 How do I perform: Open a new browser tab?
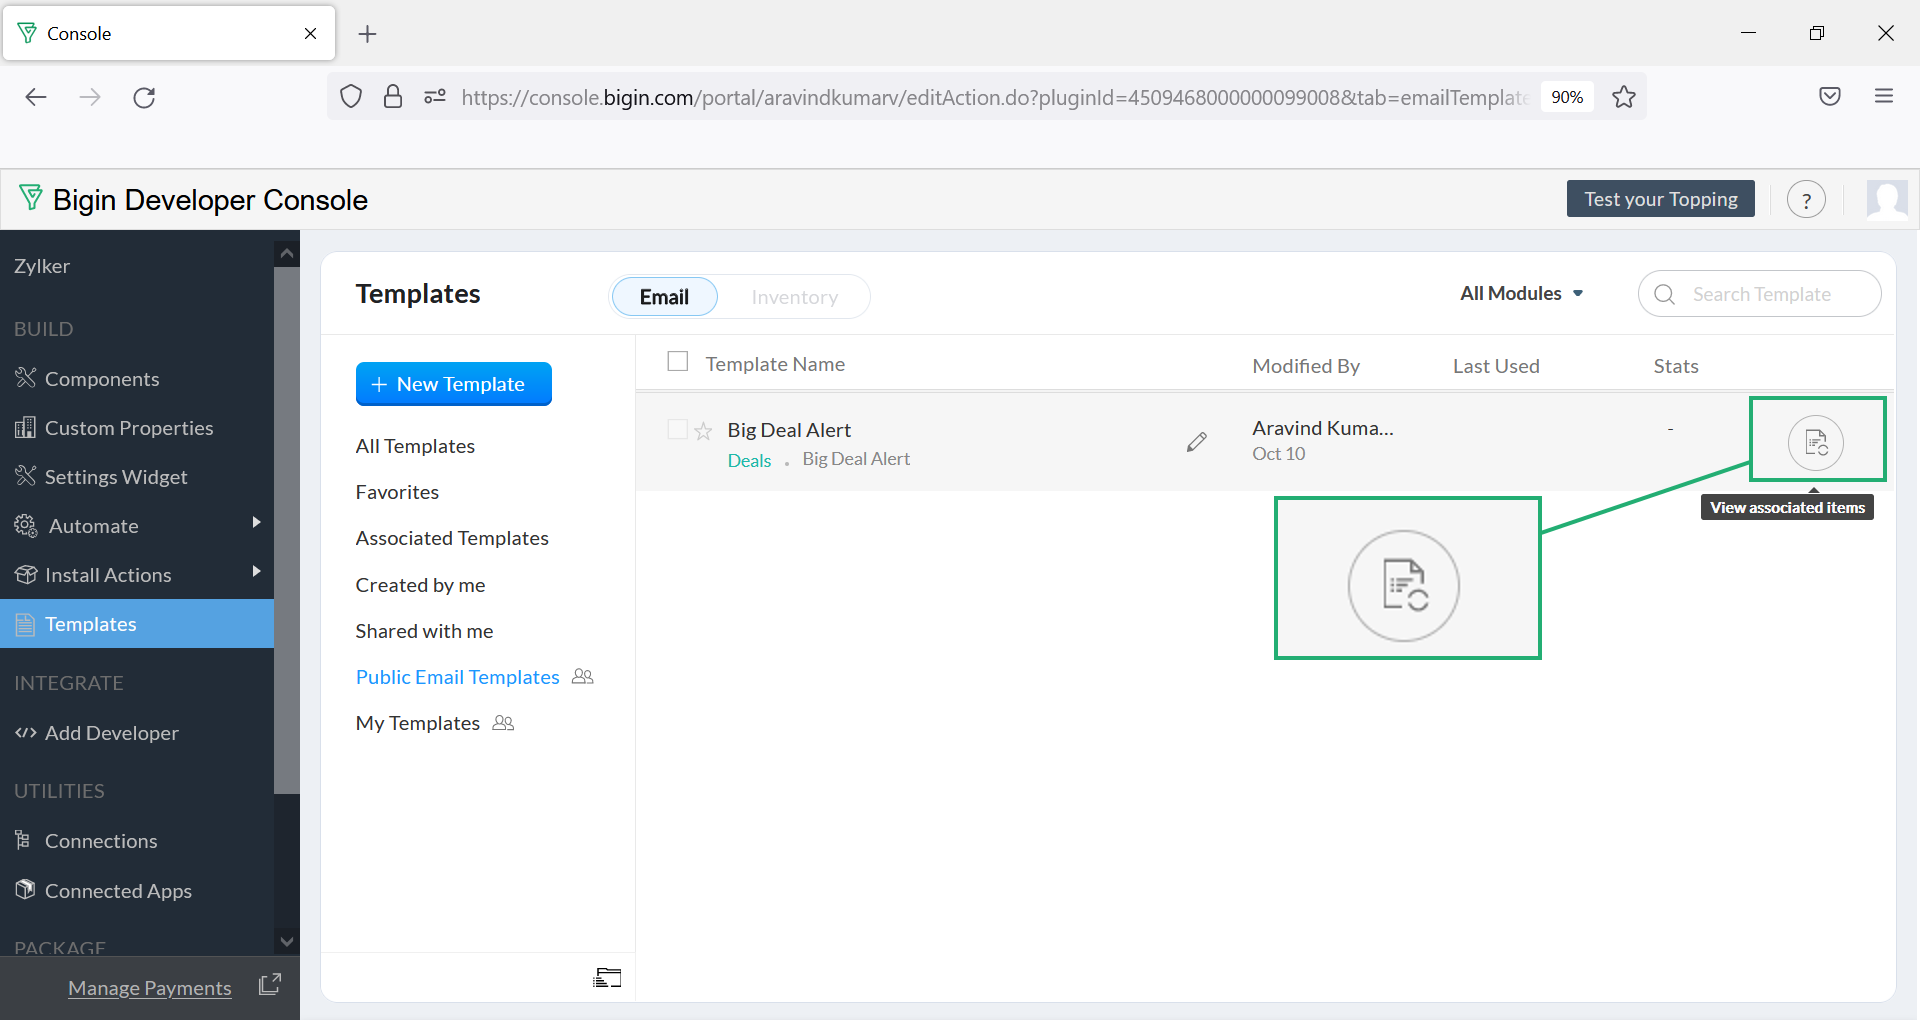[368, 34]
